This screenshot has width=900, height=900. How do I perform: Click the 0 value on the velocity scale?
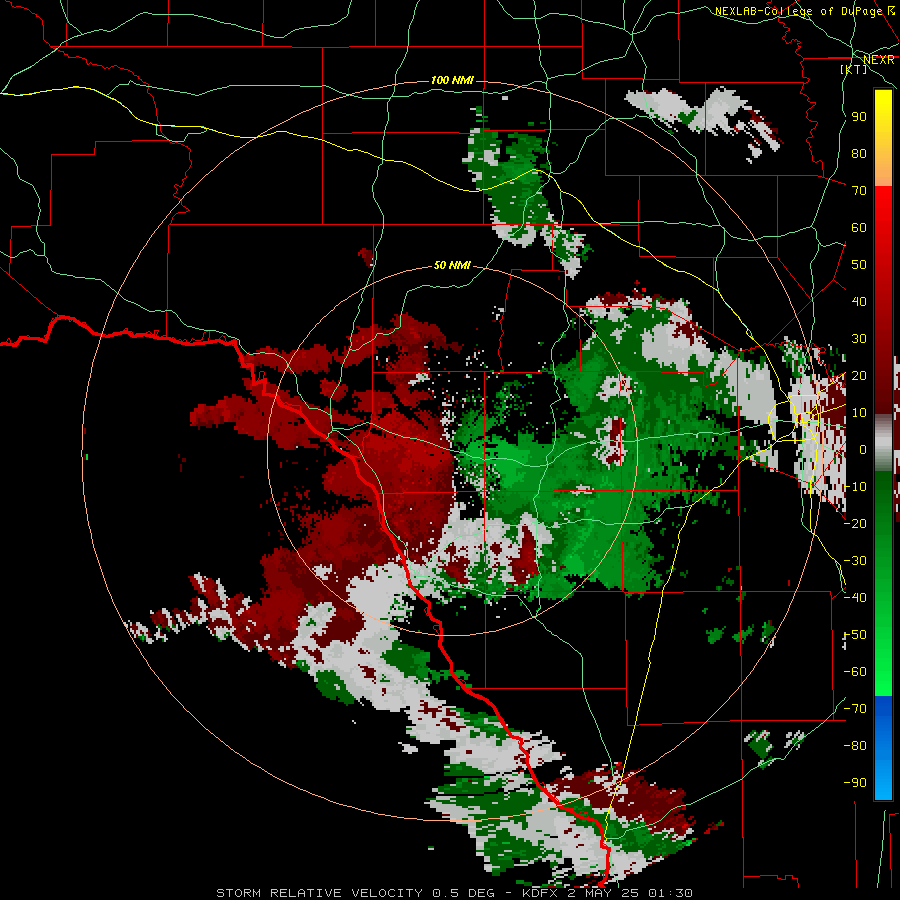coord(862,449)
